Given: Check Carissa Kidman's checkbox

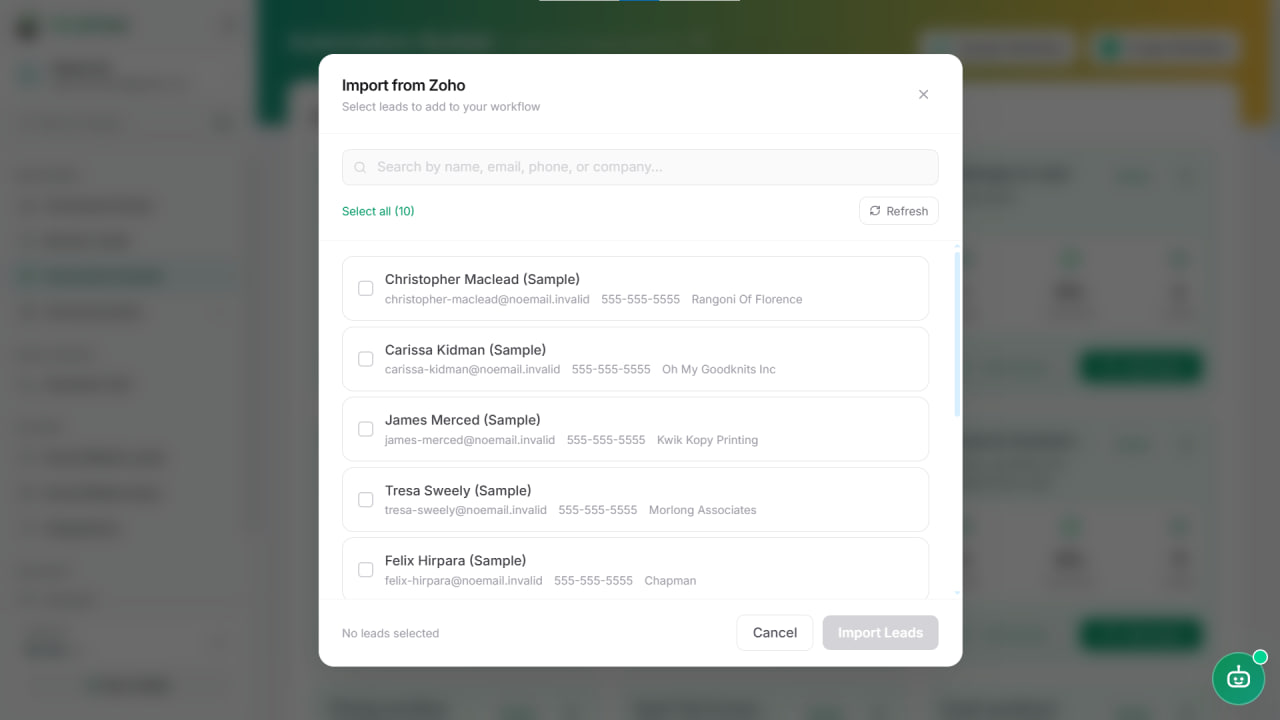Looking at the screenshot, I should (x=365, y=359).
